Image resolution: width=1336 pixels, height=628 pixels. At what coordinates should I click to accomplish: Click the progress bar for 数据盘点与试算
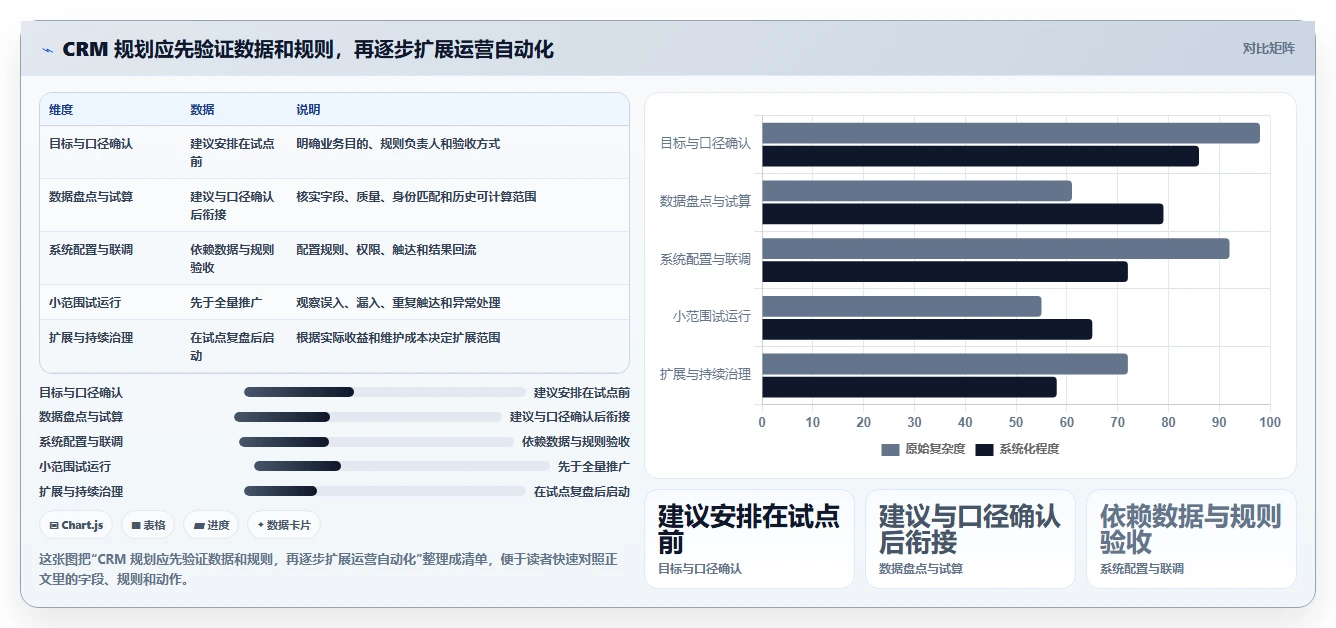tap(367, 417)
